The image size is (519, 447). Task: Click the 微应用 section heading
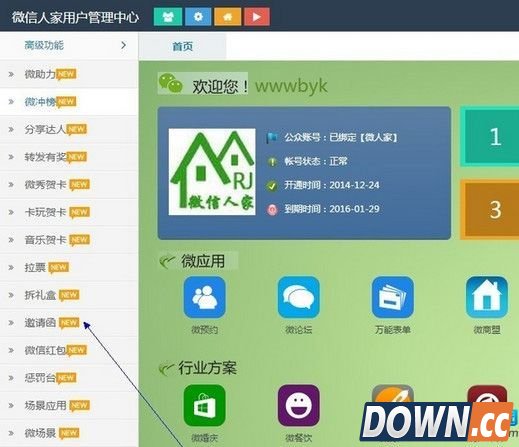click(x=203, y=261)
